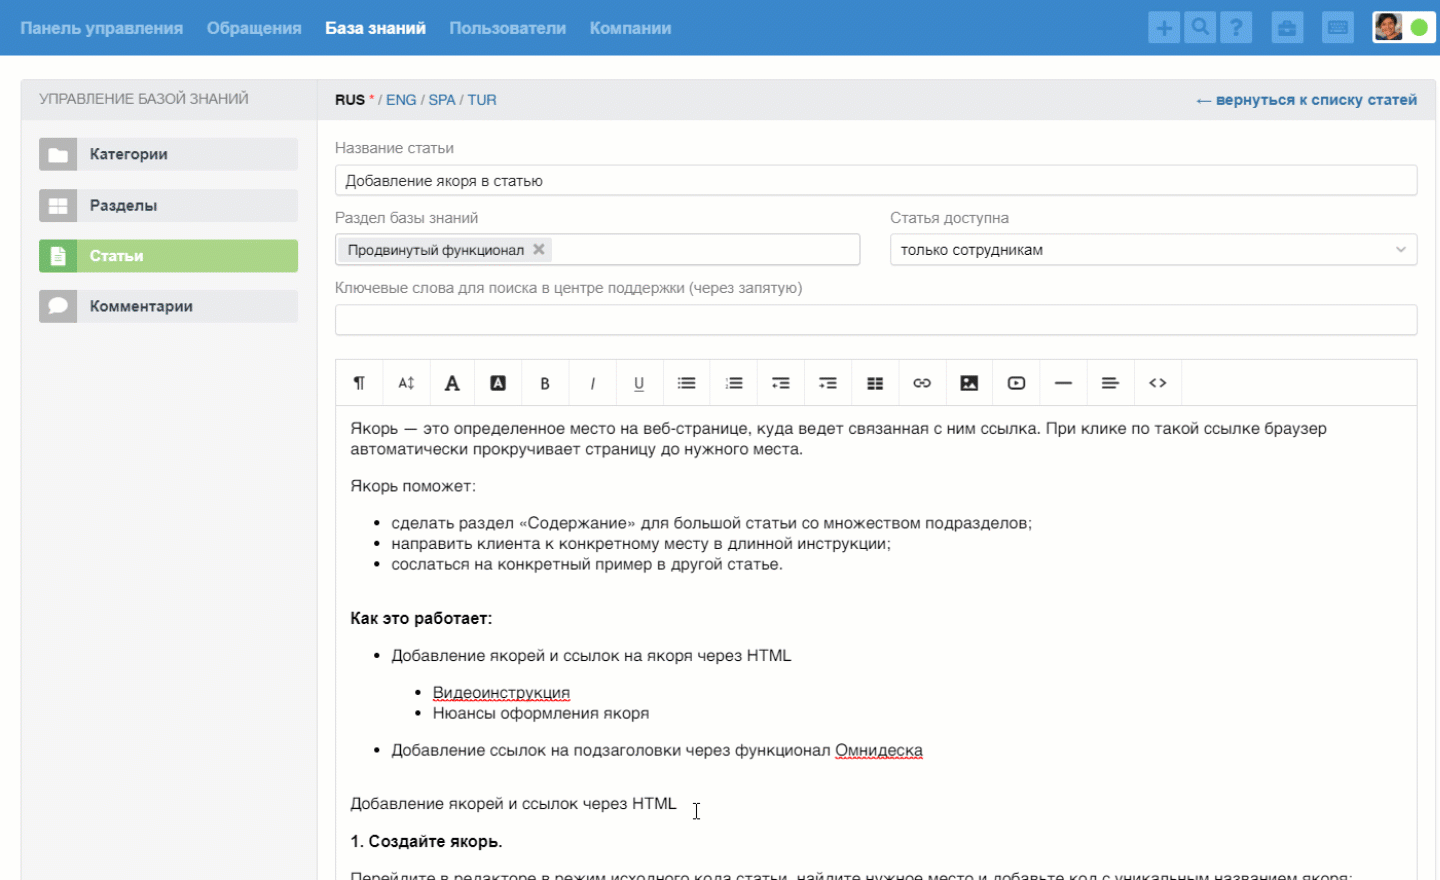This screenshot has width=1440, height=880.
Task: Toggle bold formatting
Action: pyautogui.click(x=545, y=383)
